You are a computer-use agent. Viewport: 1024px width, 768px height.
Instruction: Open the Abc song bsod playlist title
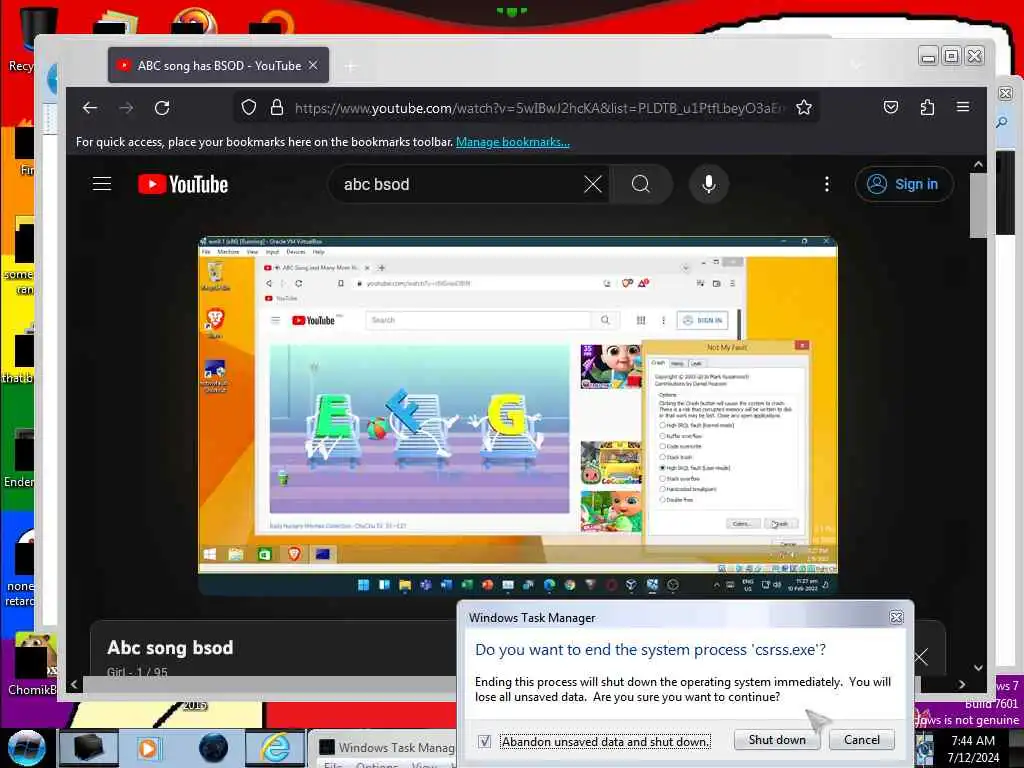click(170, 648)
